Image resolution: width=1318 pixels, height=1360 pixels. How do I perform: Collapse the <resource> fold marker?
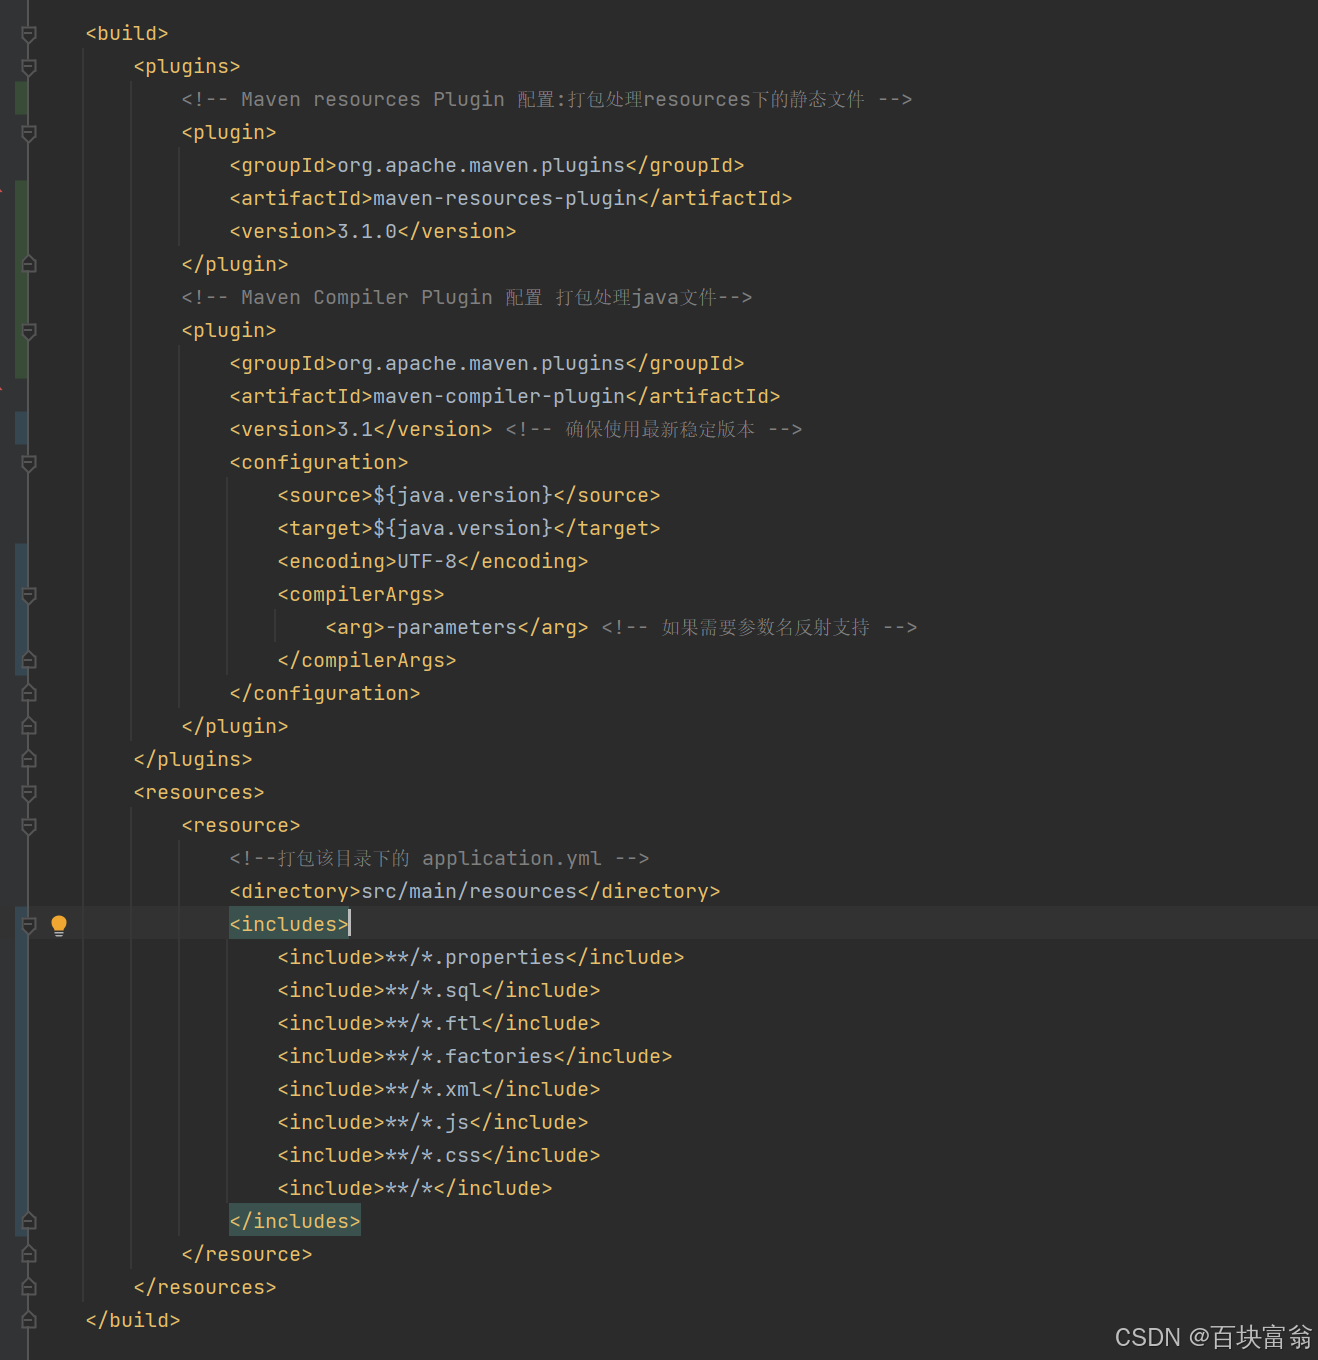click(x=29, y=826)
